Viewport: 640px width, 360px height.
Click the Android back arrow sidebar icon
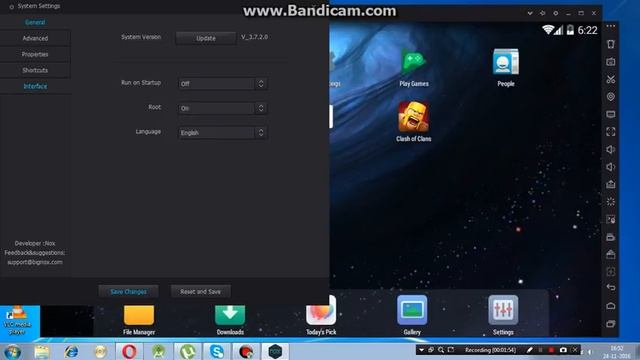pos(611,287)
